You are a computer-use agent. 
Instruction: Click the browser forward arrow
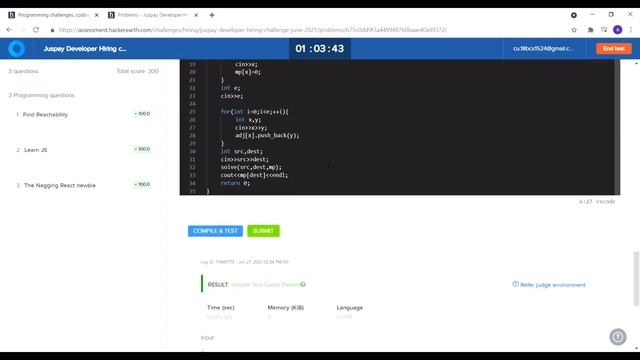pos(22,30)
